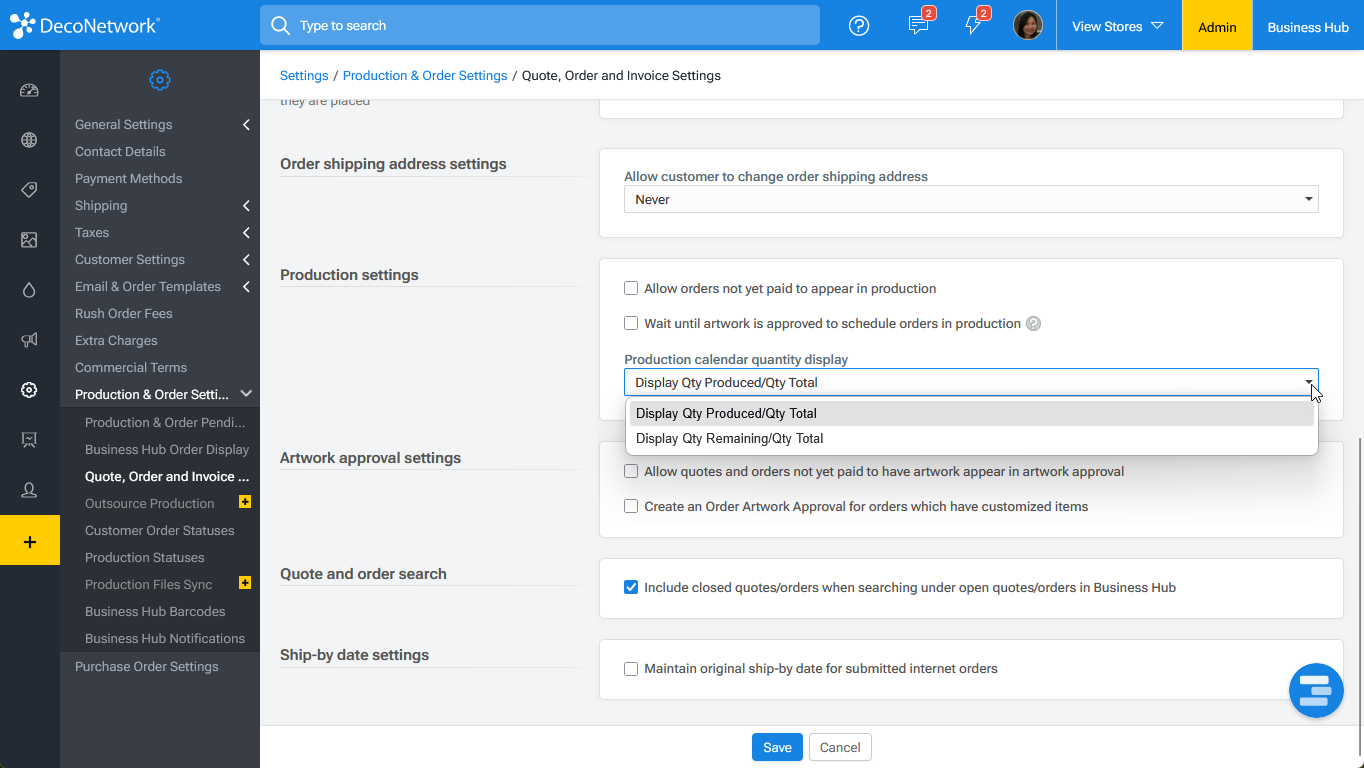
Task: Open the dashboard gauge icon in sidebar
Action: point(29,90)
